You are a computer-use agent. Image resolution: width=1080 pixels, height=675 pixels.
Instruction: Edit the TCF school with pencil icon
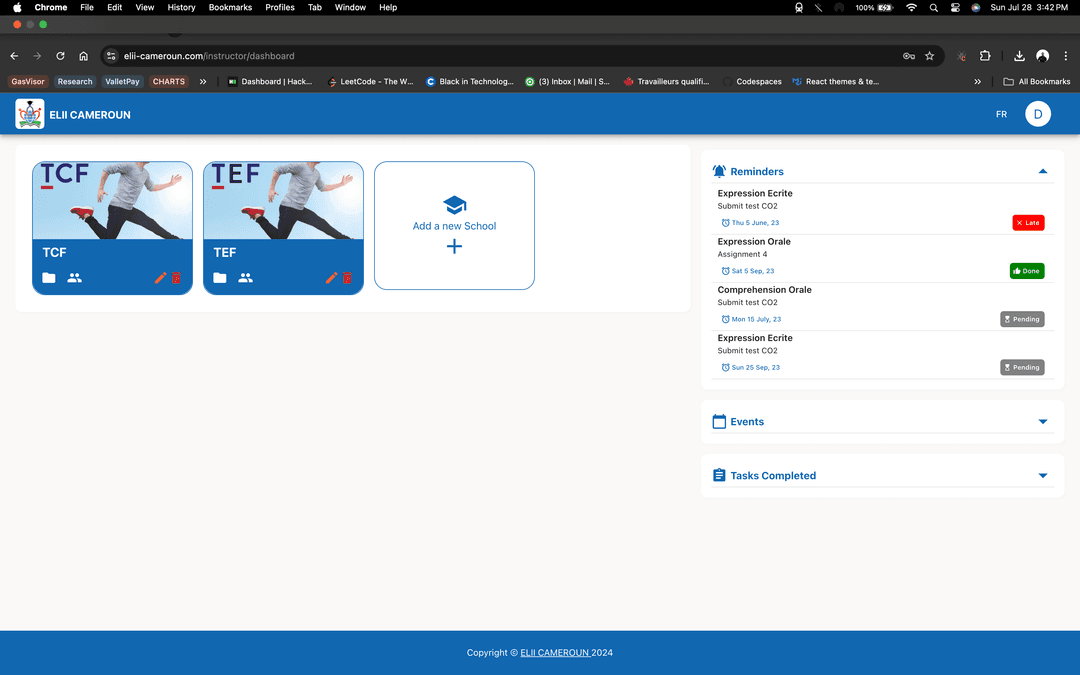pyautogui.click(x=161, y=278)
